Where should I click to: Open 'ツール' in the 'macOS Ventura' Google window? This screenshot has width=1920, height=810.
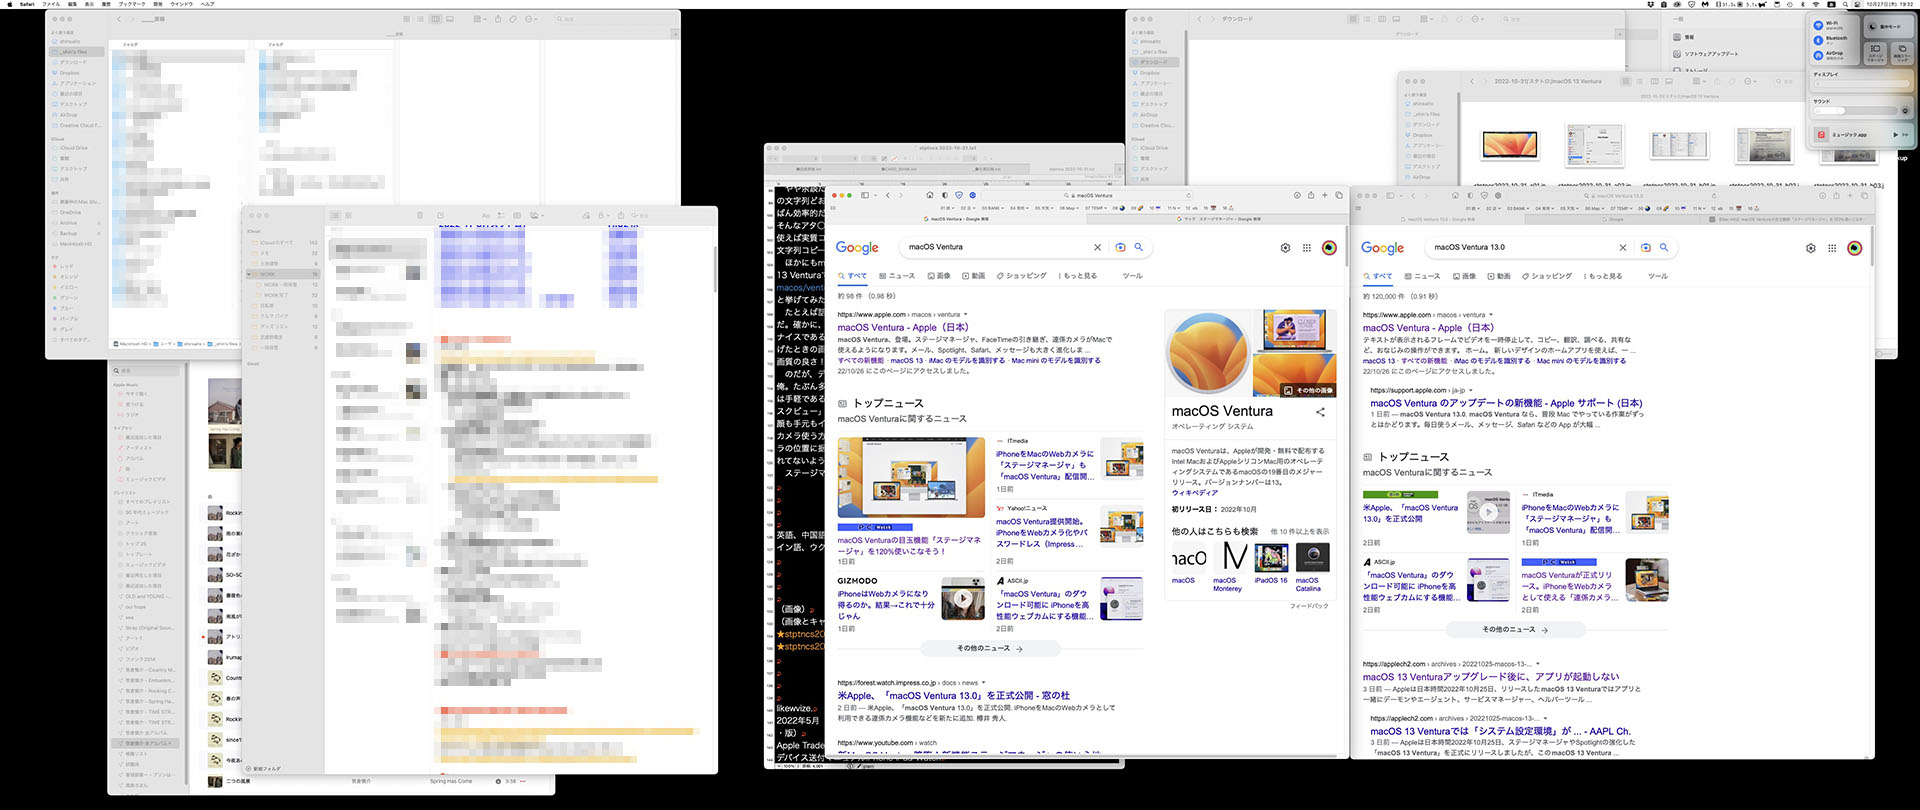click(1132, 276)
